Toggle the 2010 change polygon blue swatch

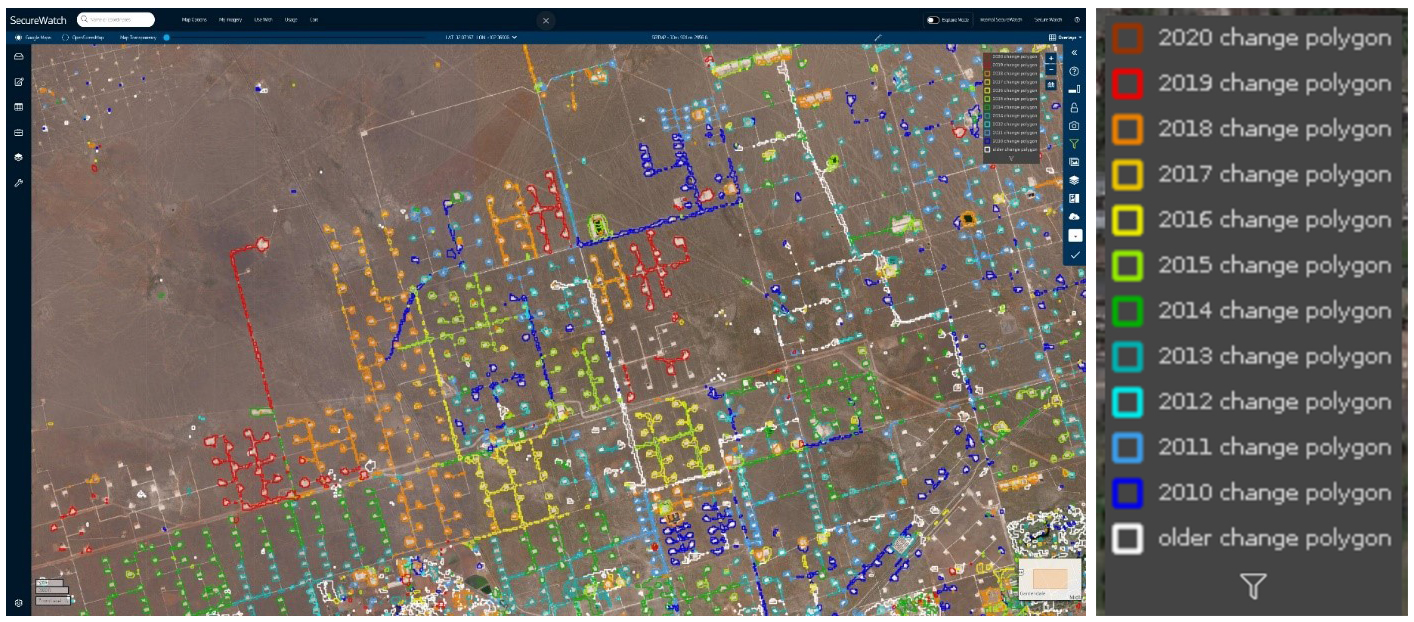point(1127,493)
